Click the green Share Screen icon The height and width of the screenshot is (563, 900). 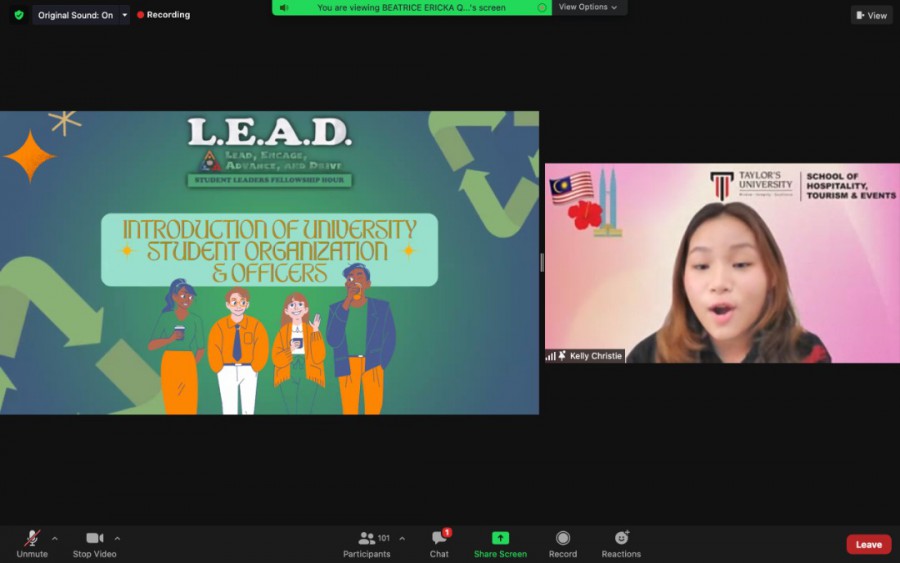pos(500,539)
